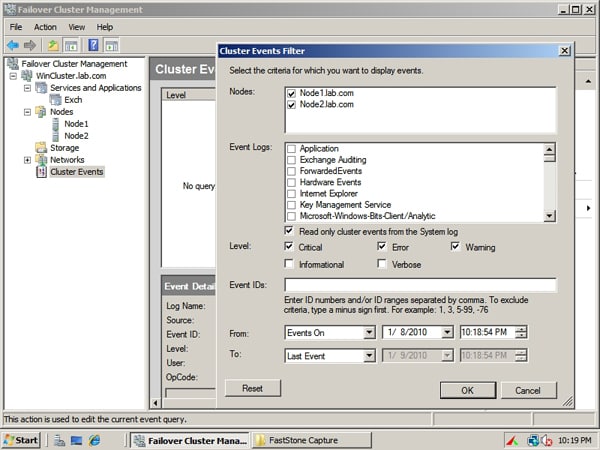Select the Storage tree icon
Image resolution: width=600 pixels, height=450 pixels.
coord(41,147)
